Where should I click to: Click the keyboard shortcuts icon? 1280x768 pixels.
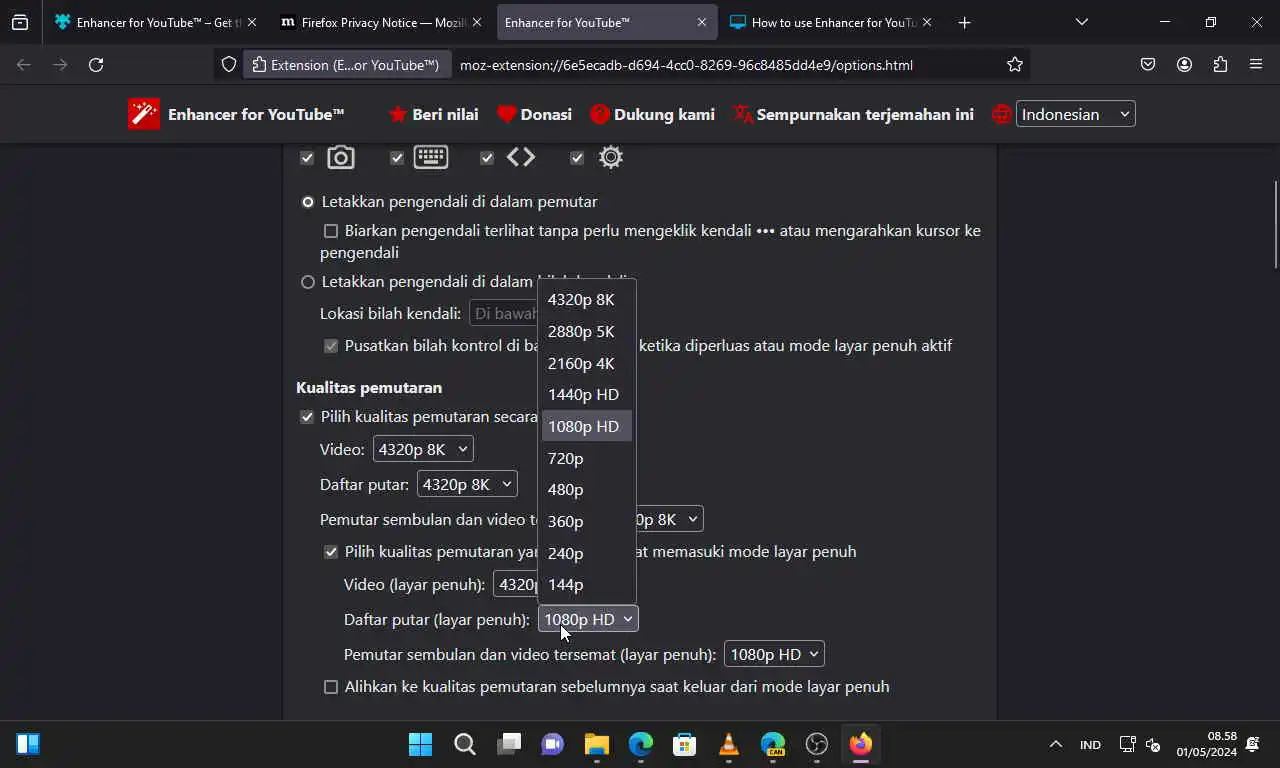(431, 157)
